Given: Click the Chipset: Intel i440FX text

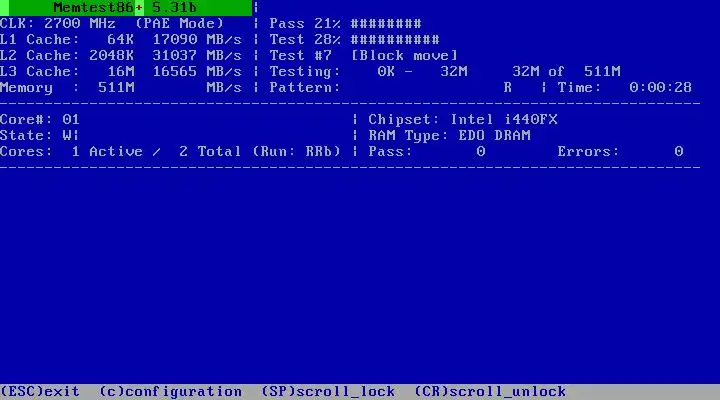Looking at the screenshot, I should 463,120.
